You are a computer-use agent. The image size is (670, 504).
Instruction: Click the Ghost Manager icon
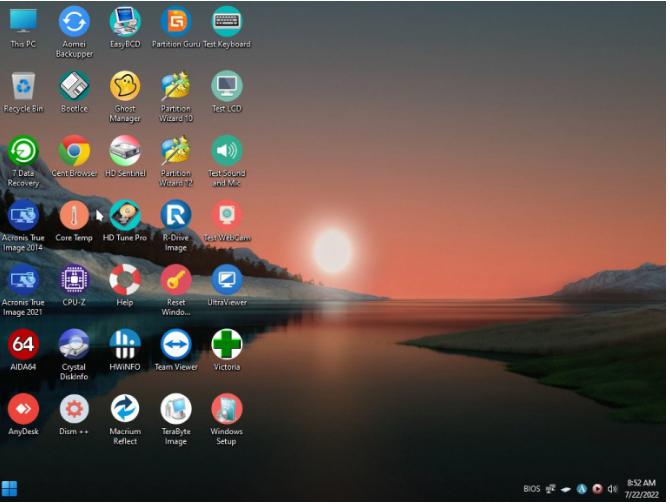[125, 87]
